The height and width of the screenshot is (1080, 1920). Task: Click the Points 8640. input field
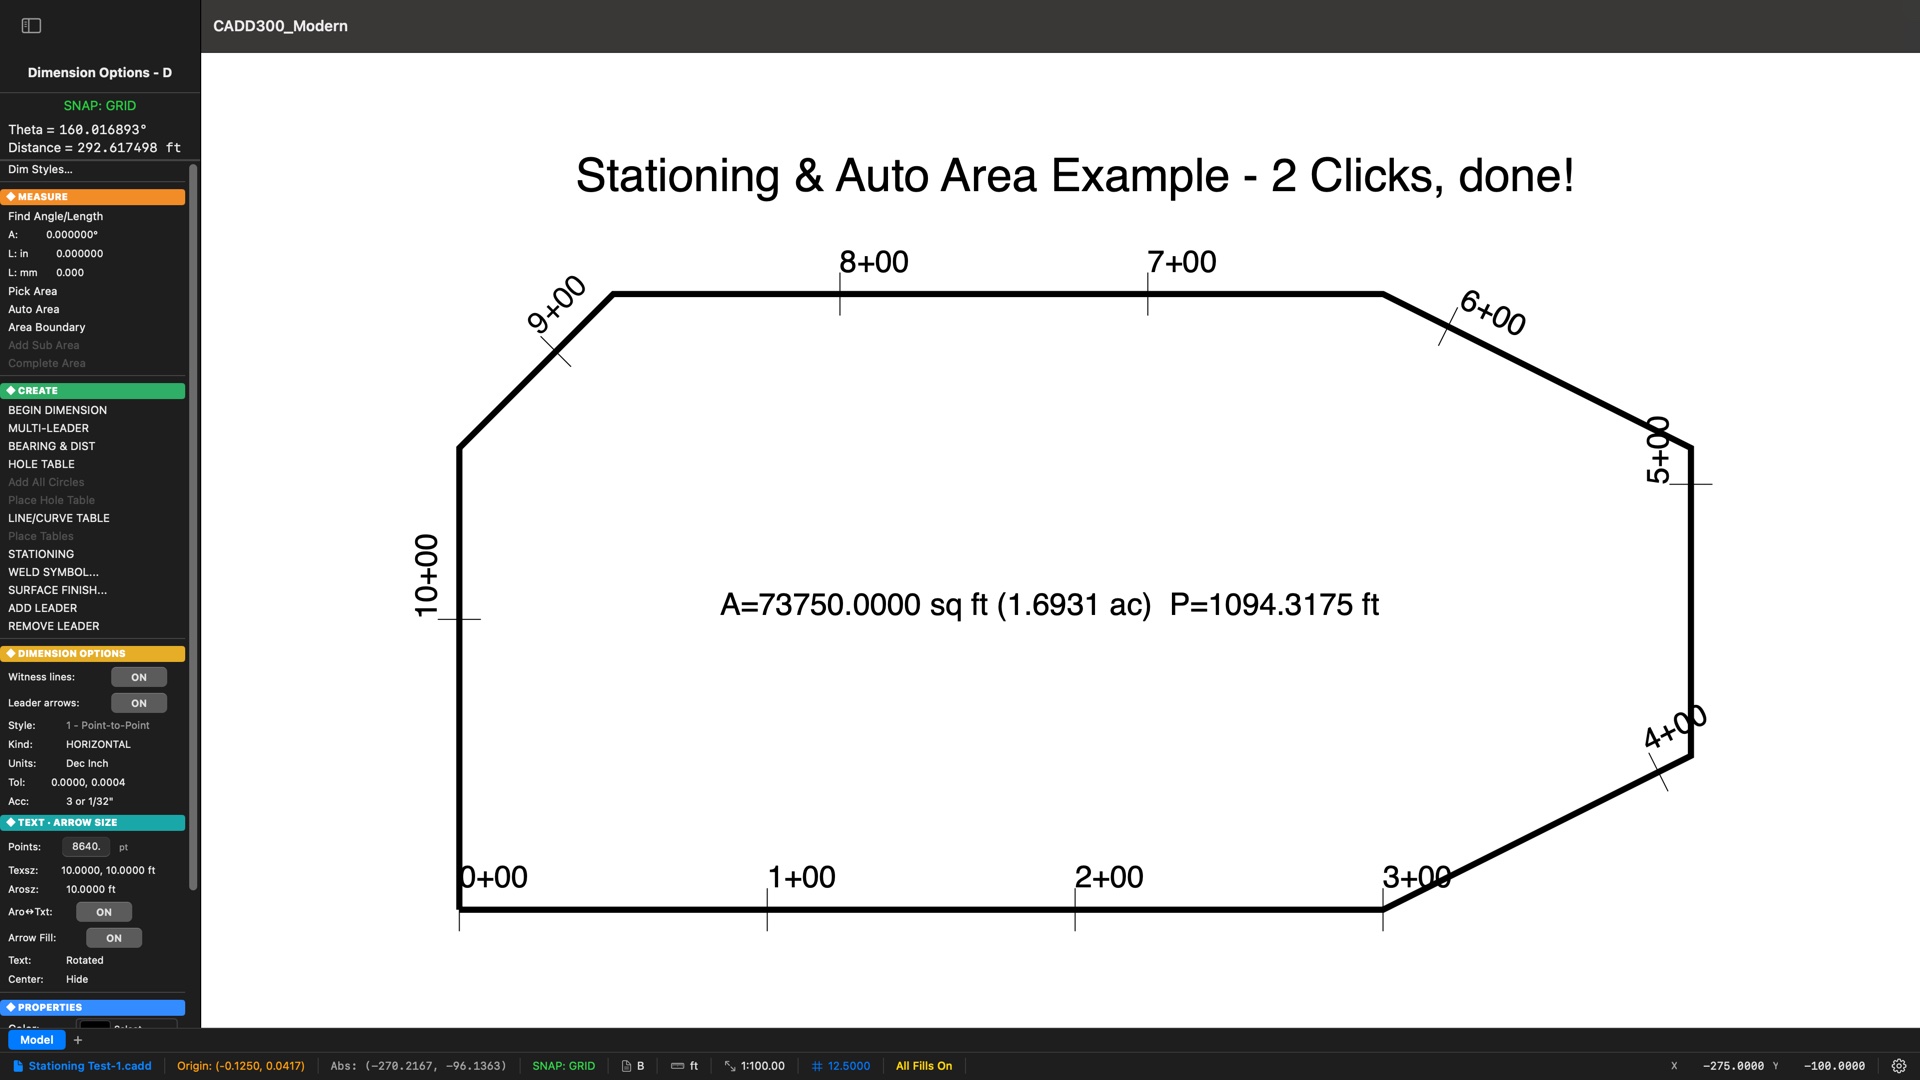[86, 847]
